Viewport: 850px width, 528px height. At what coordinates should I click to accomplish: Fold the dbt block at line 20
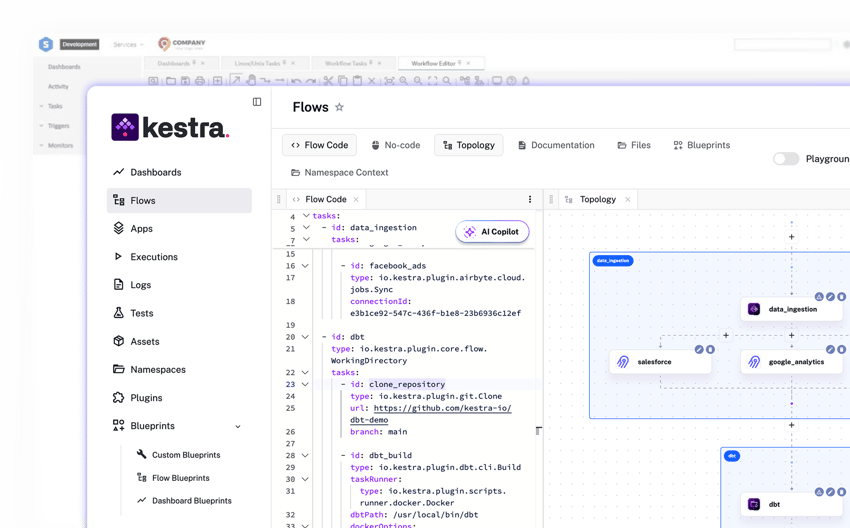306,337
